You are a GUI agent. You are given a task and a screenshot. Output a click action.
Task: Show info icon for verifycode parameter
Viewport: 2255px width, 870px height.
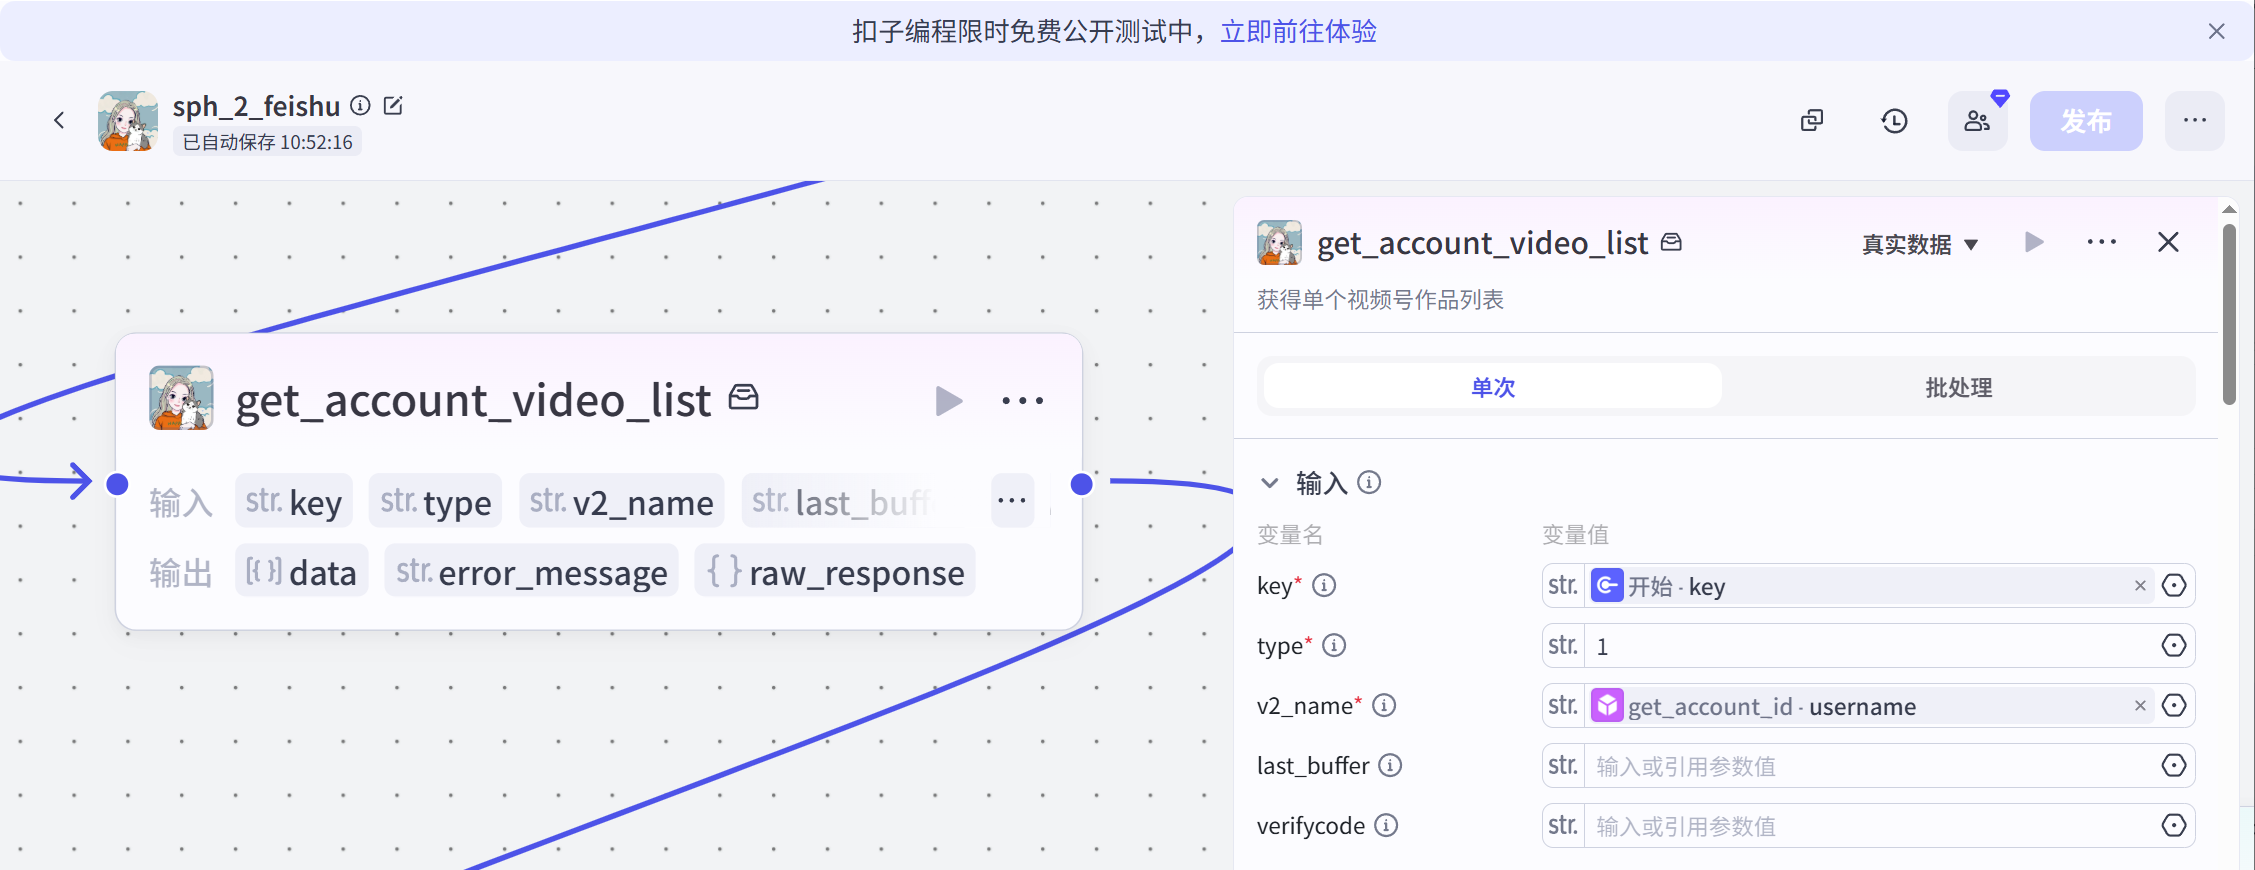(x=1386, y=825)
